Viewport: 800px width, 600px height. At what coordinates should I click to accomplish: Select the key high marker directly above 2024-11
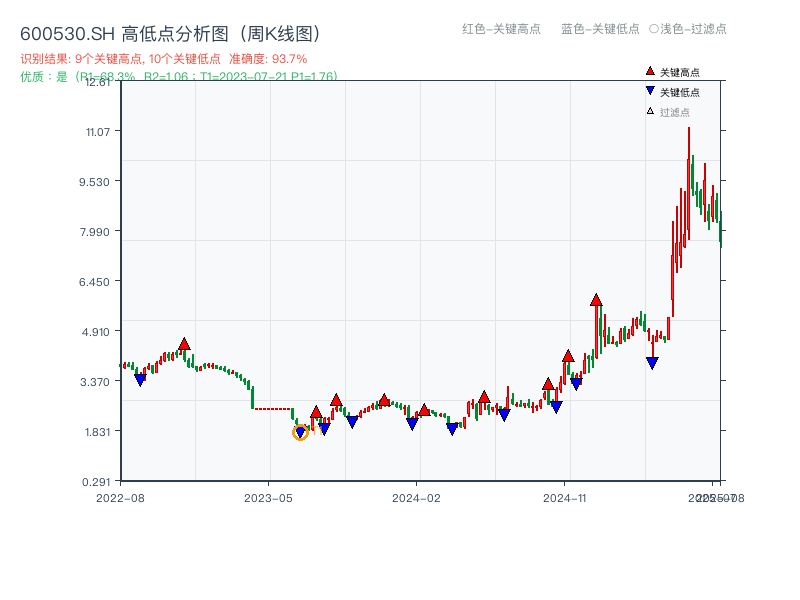coord(568,356)
